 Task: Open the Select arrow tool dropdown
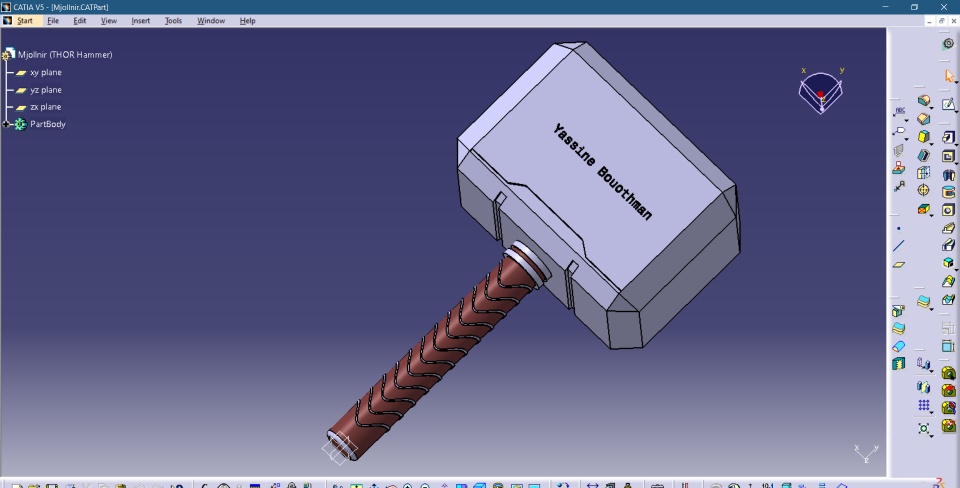(x=956, y=81)
